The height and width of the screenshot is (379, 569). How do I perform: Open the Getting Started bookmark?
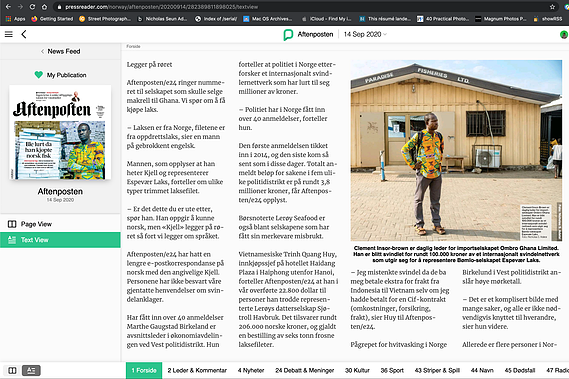point(52,19)
